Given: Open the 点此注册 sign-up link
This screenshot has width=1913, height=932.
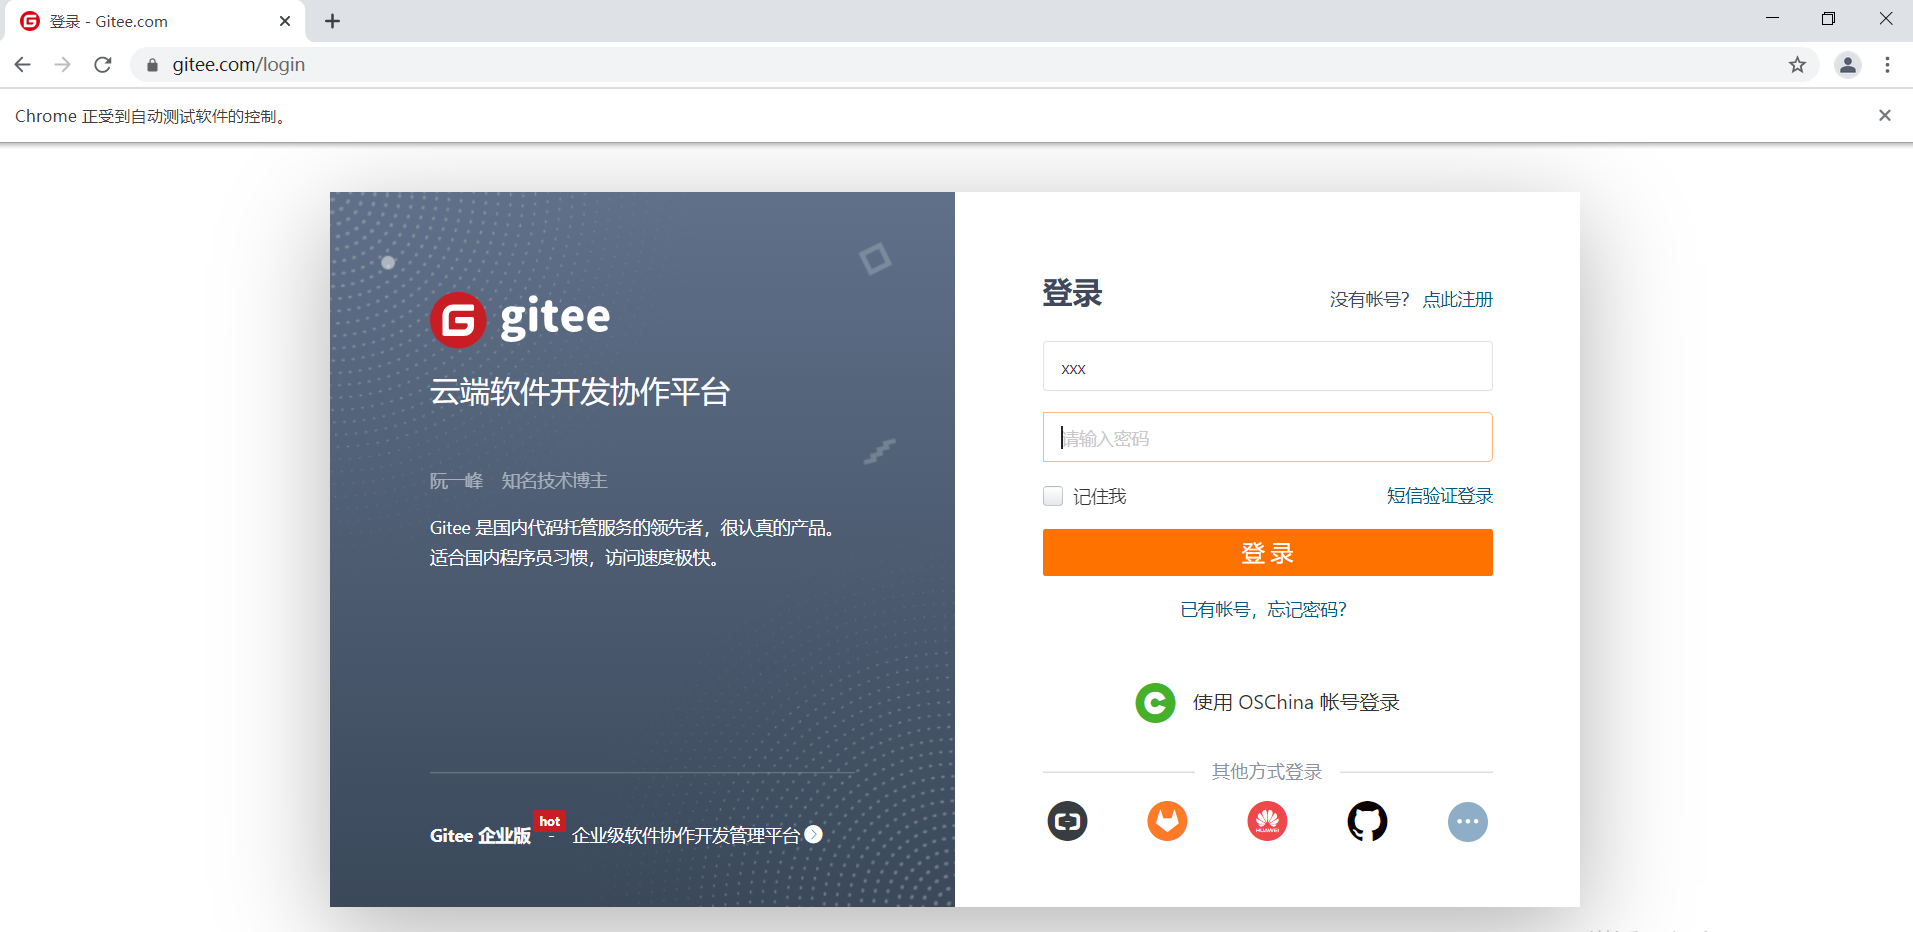Looking at the screenshot, I should [1457, 300].
